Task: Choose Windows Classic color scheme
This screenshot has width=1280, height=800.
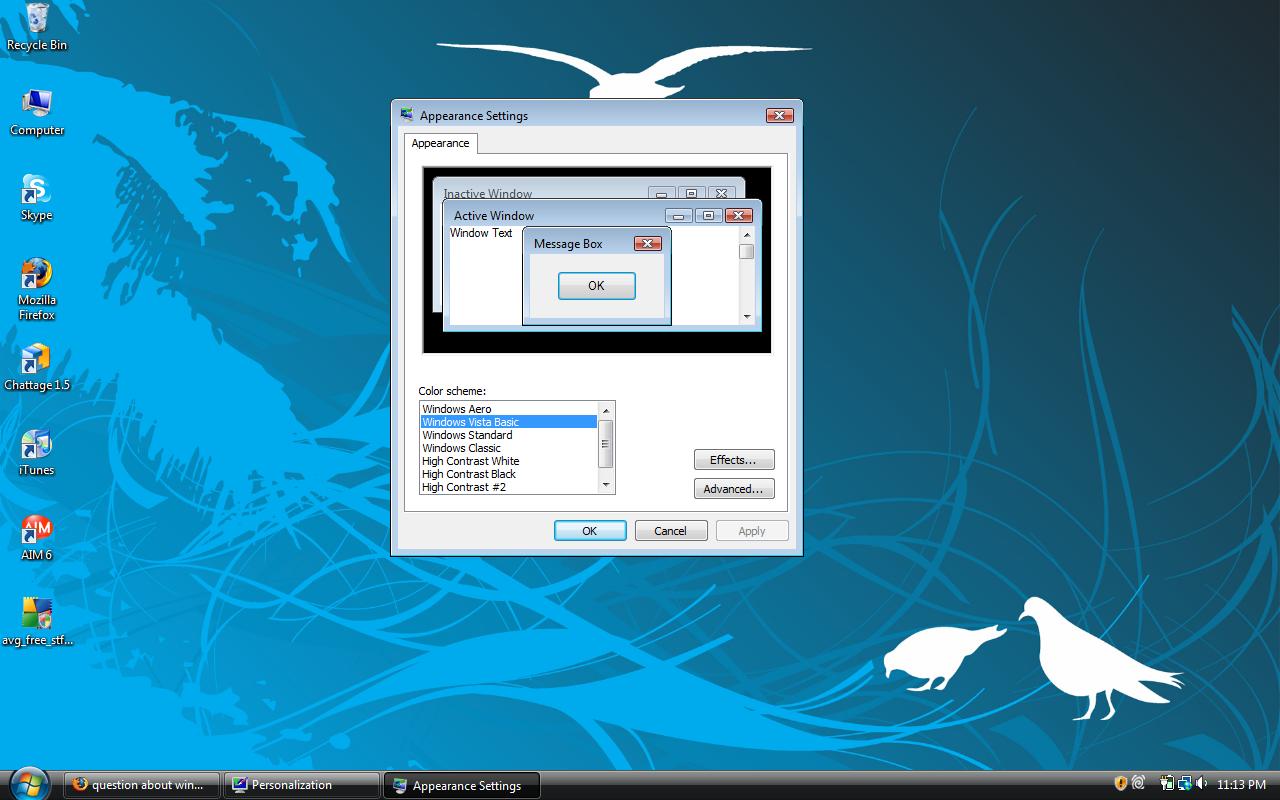Action: [x=508, y=448]
